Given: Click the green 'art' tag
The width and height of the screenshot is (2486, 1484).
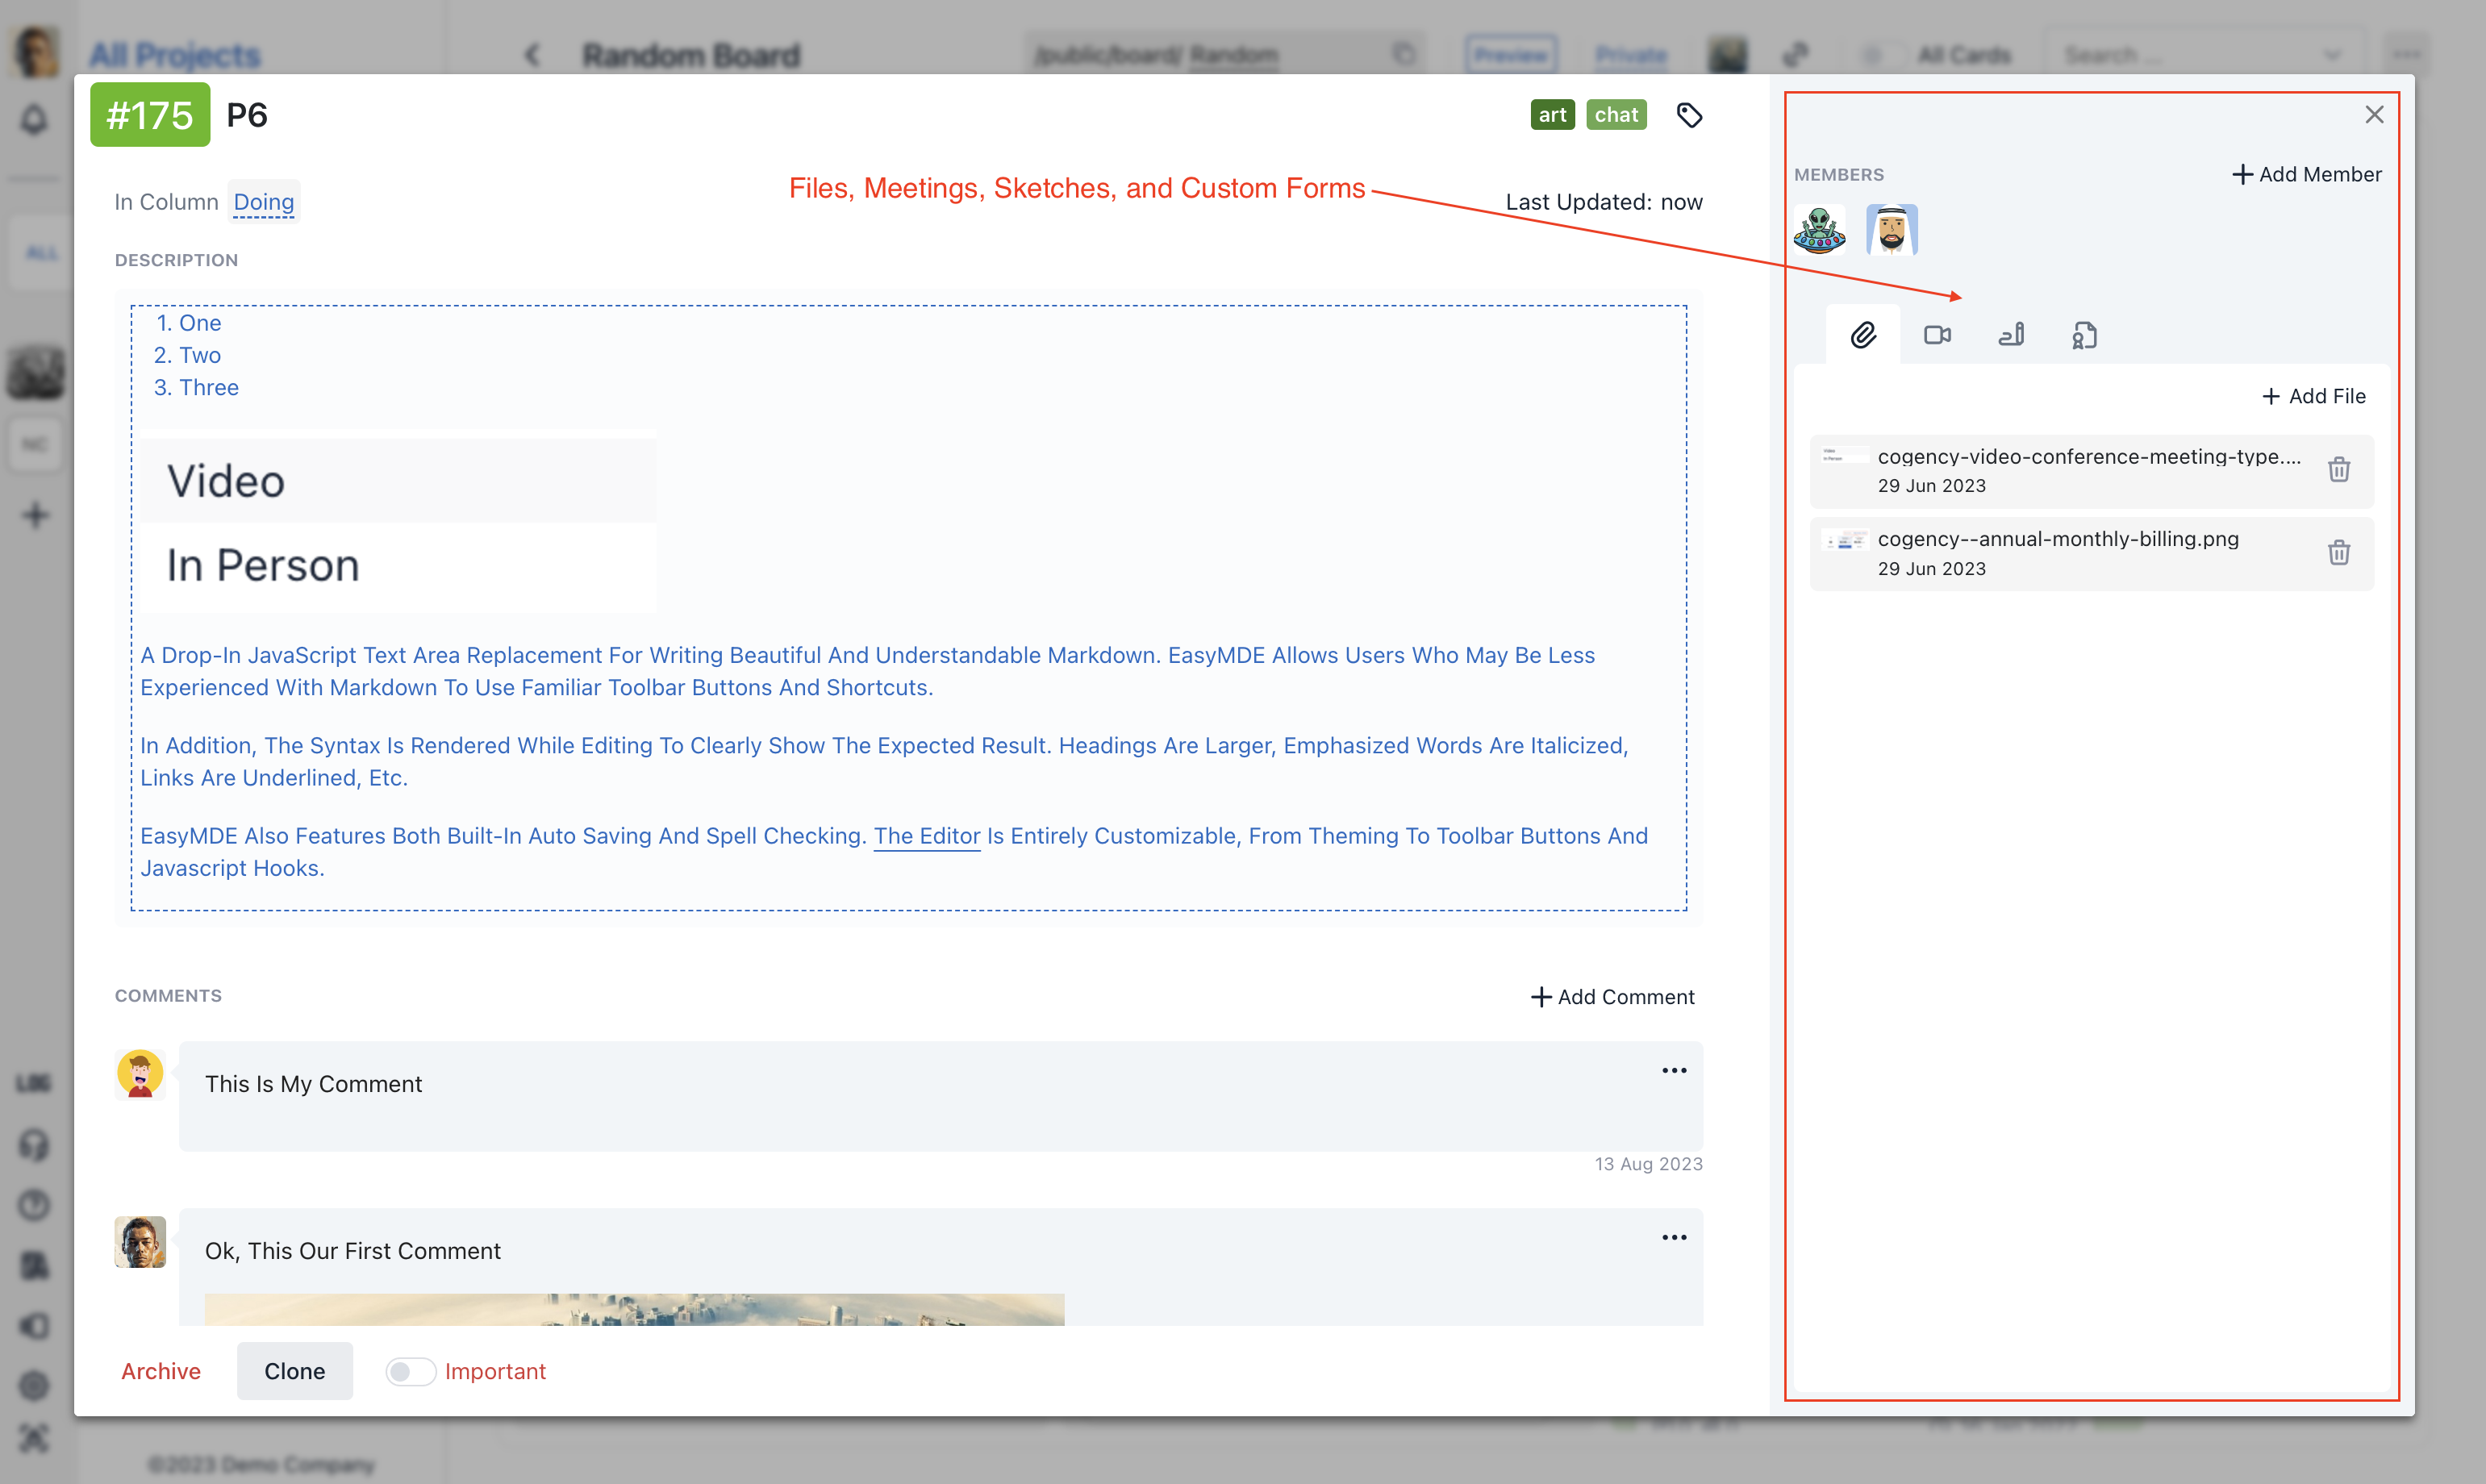Looking at the screenshot, I should click(1552, 115).
